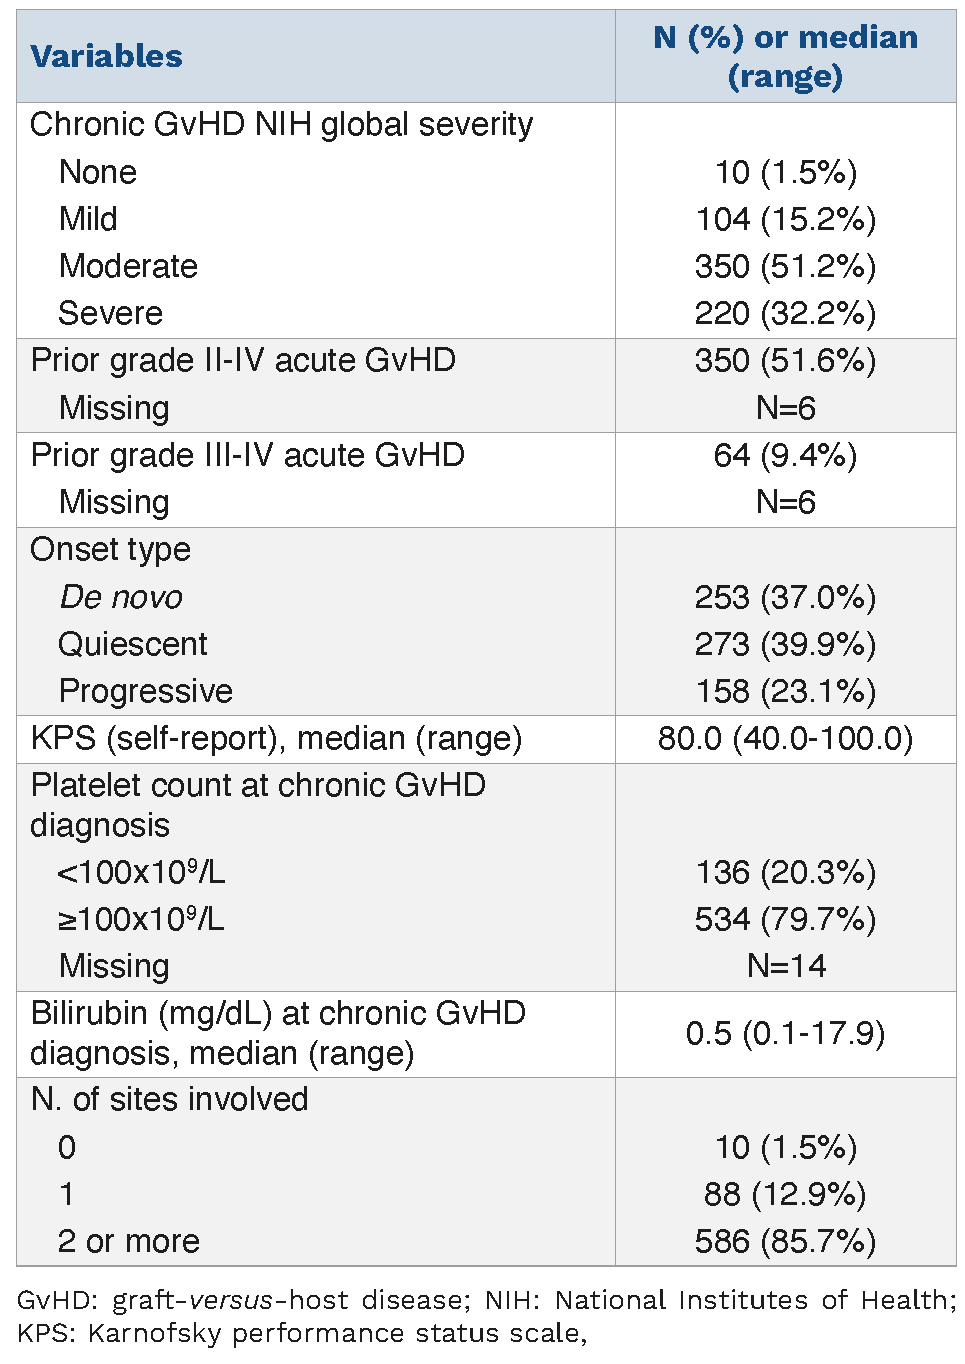Viewport: 965px width, 1364px height.
Task: Select the bilirubin value "0.5 (0.1-17.9)"
Action: coord(785,1033)
